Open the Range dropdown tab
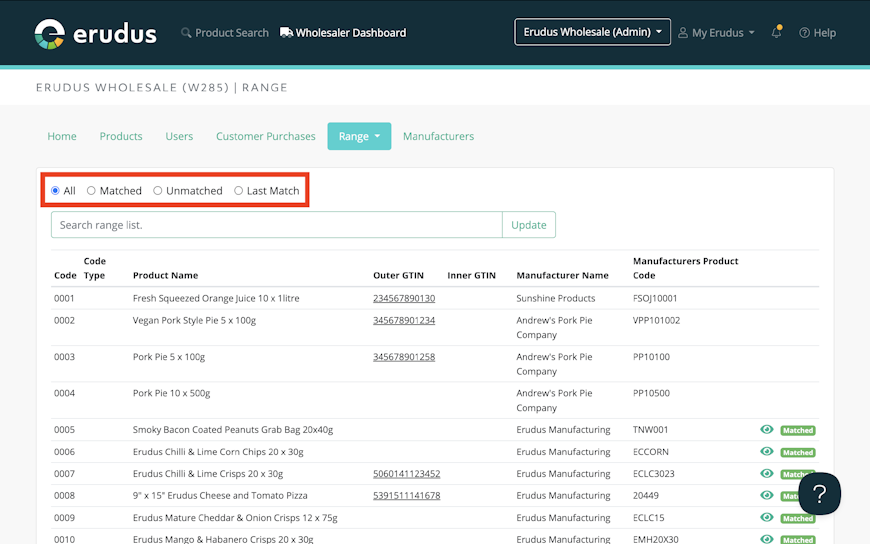 click(359, 136)
